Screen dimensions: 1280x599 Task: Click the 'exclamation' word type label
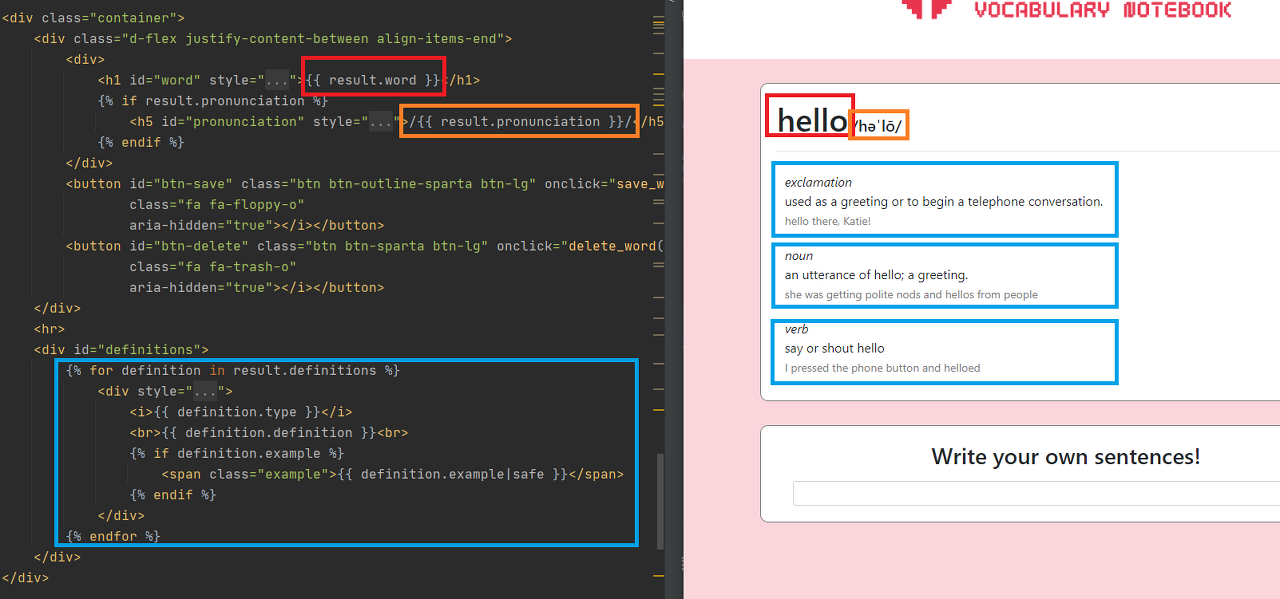point(818,183)
